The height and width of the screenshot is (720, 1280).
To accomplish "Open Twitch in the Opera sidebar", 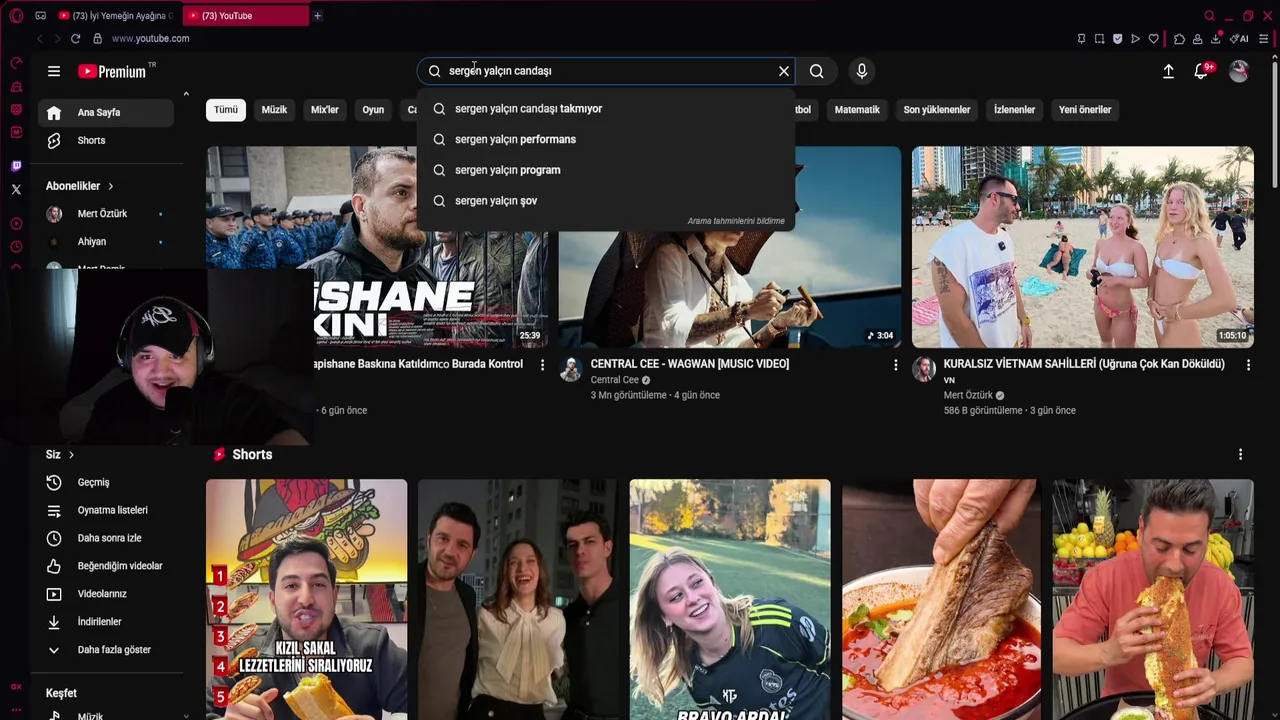I will [x=16, y=166].
